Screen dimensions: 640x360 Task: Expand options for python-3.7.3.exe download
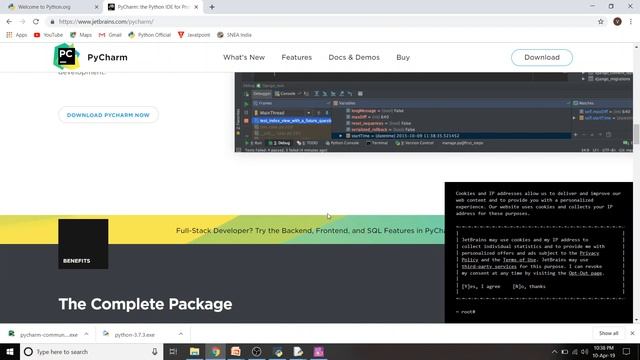point(180,334)
